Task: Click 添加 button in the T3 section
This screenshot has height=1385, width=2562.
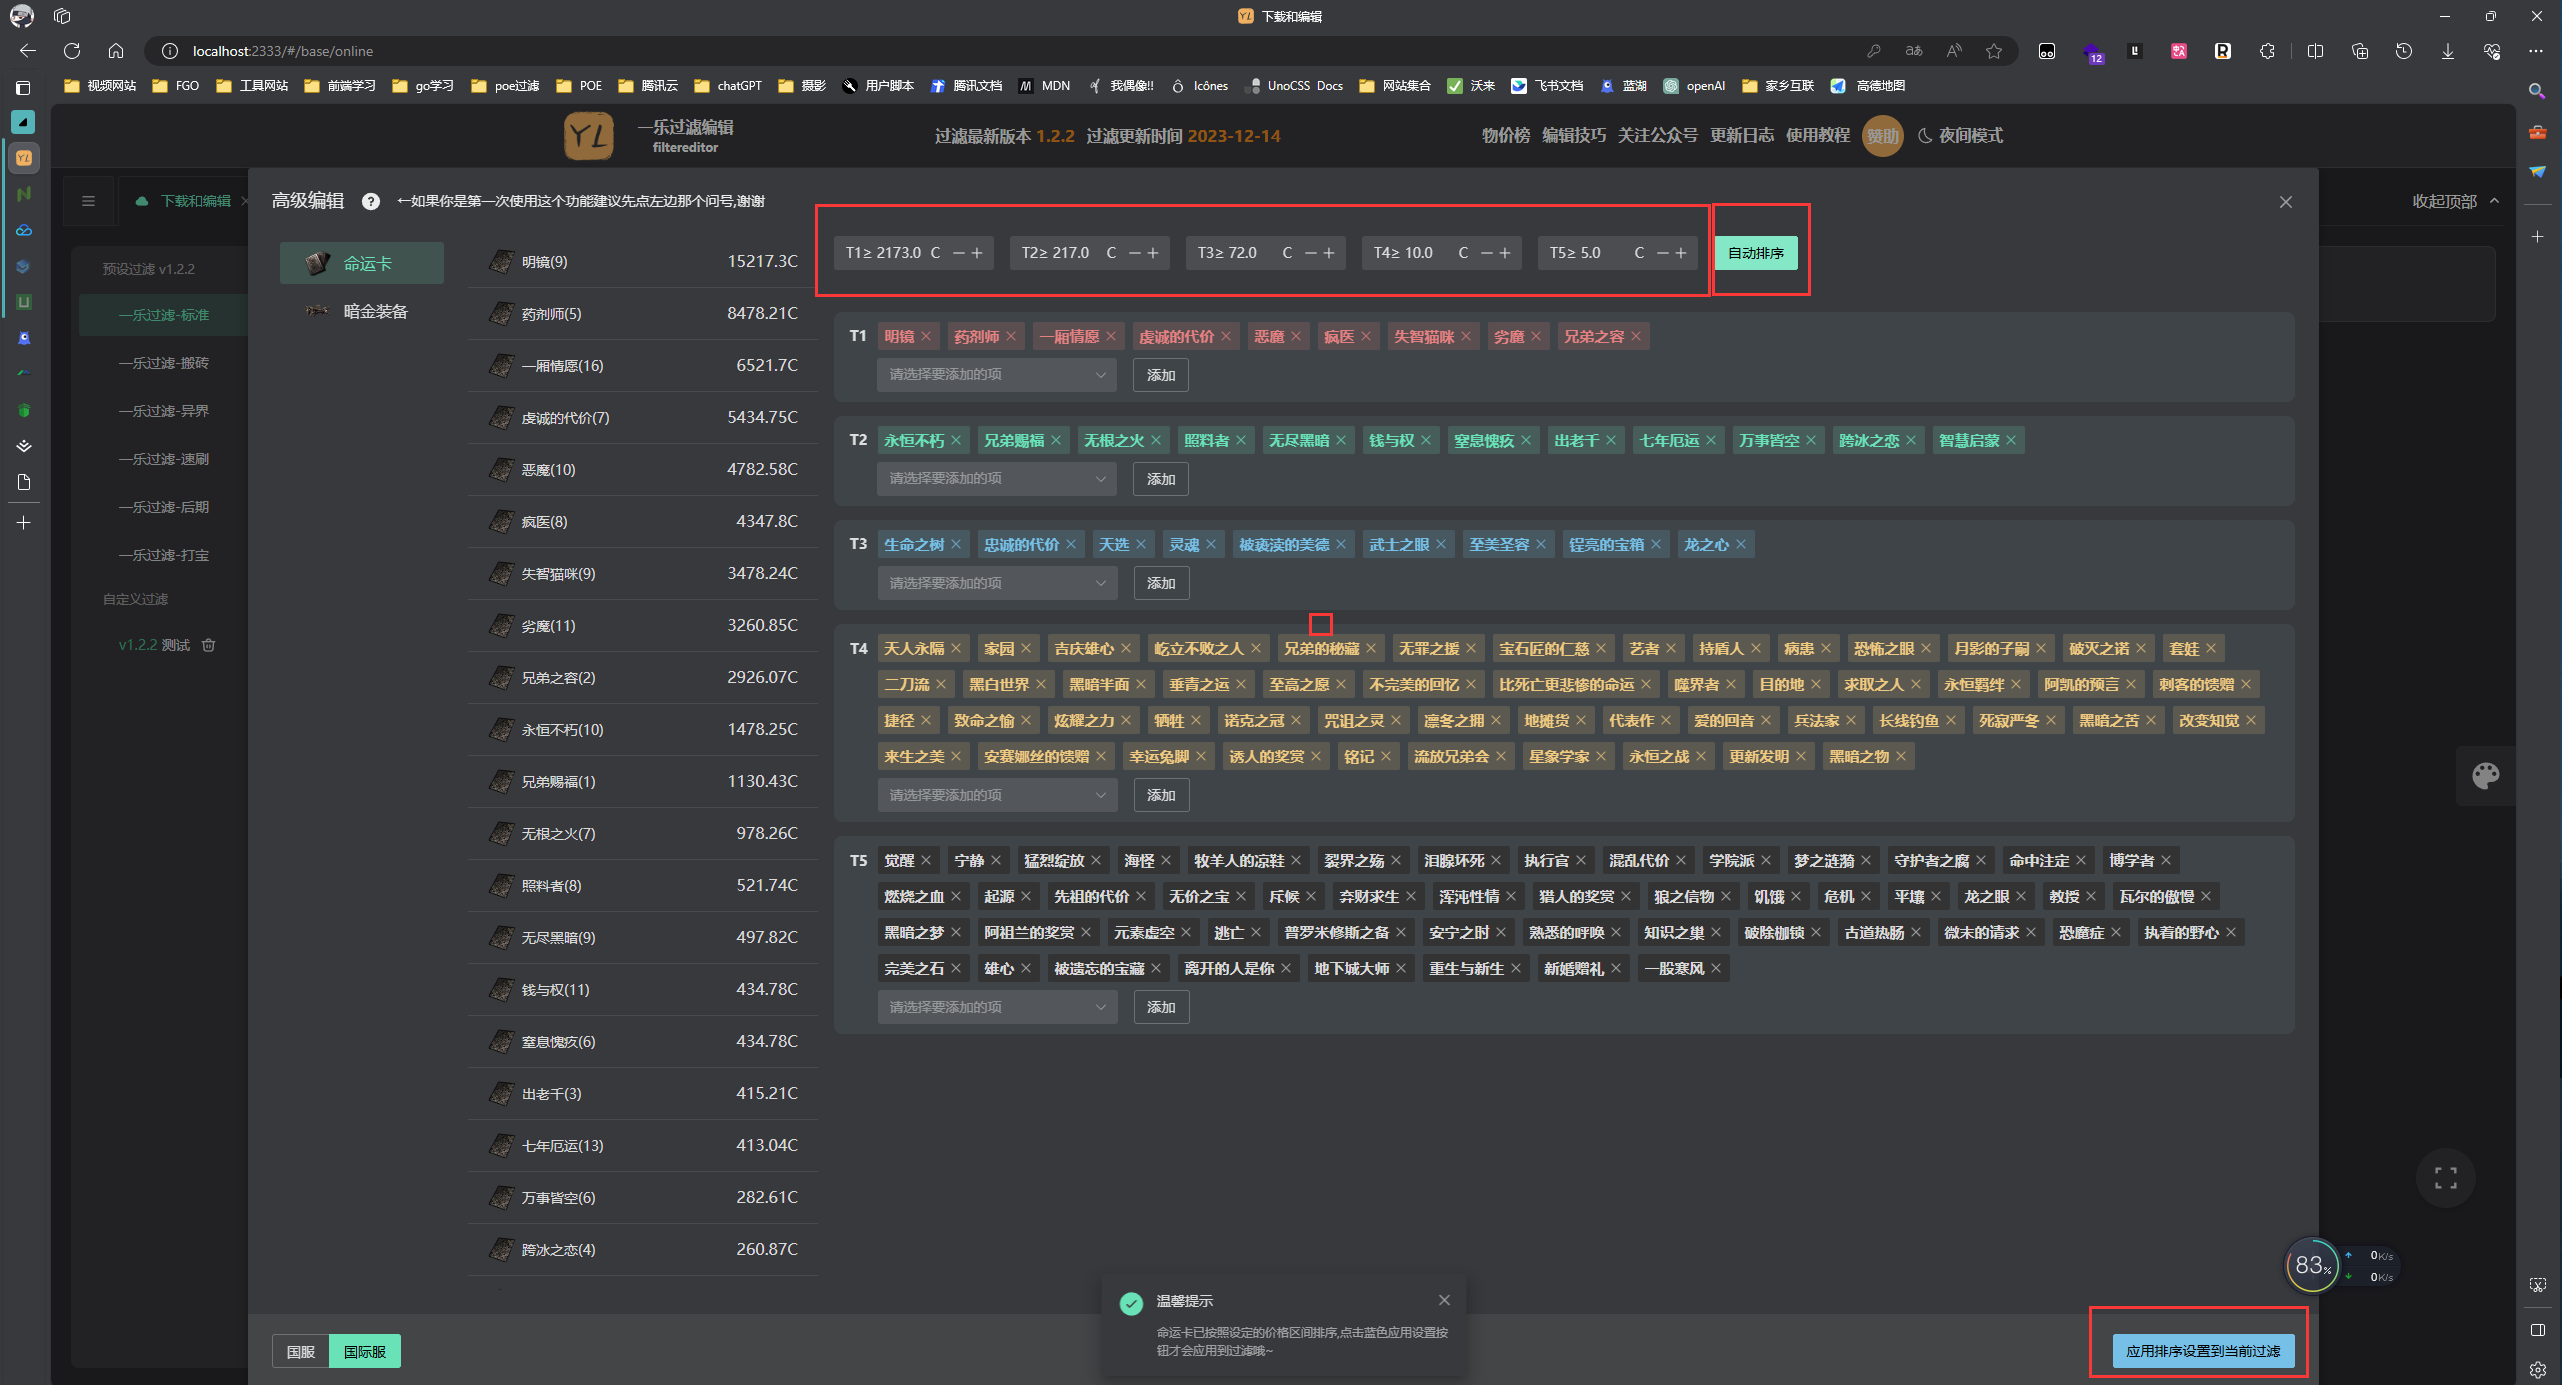Action: 1161,583
